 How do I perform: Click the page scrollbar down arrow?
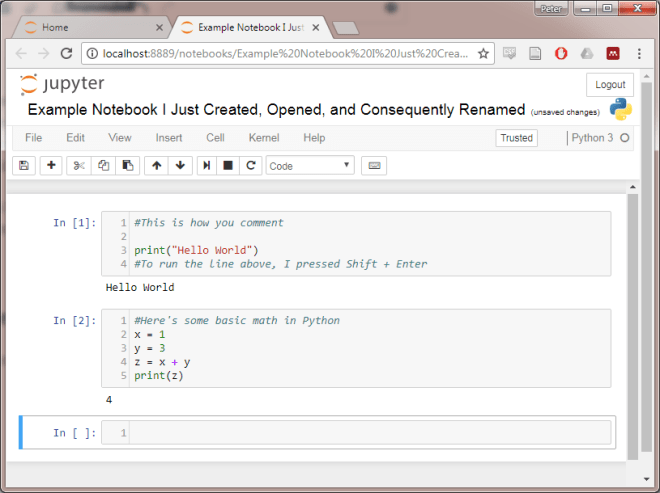(646, 479)
